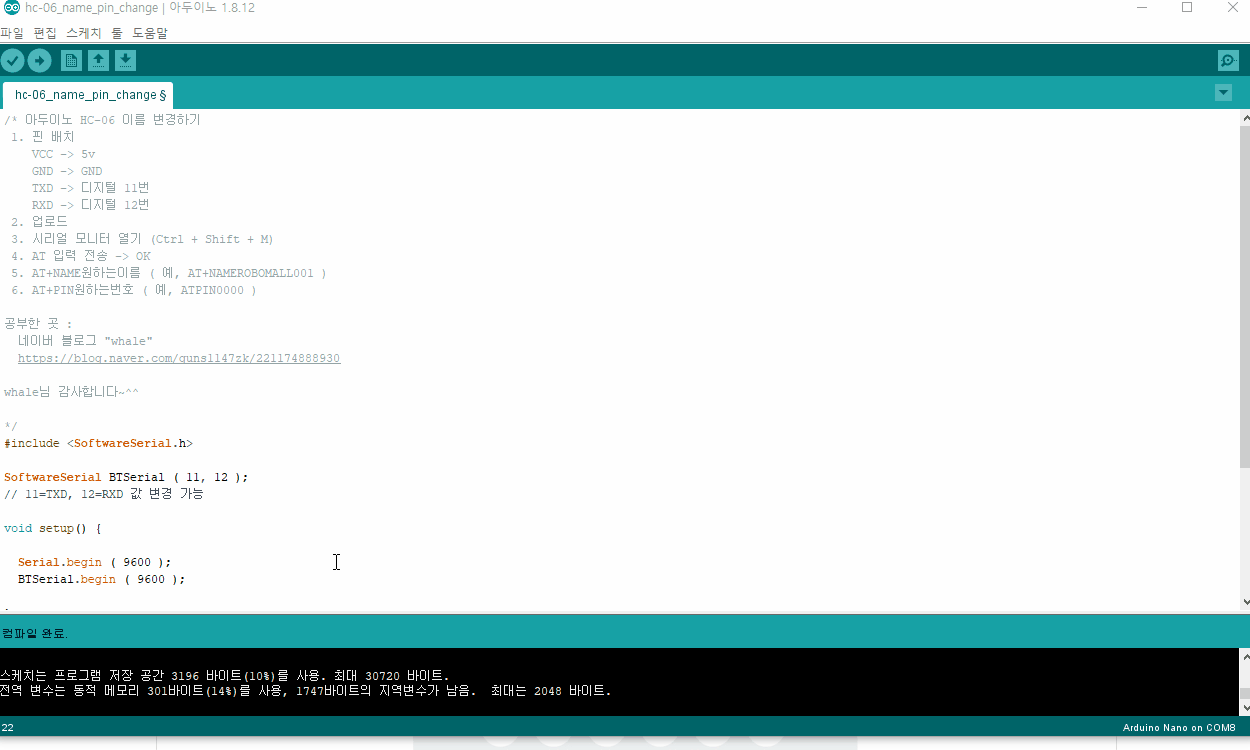Click the 'void setup() {' line
The width and height of the screenshot is (1250, 750).
pos(53,528)
